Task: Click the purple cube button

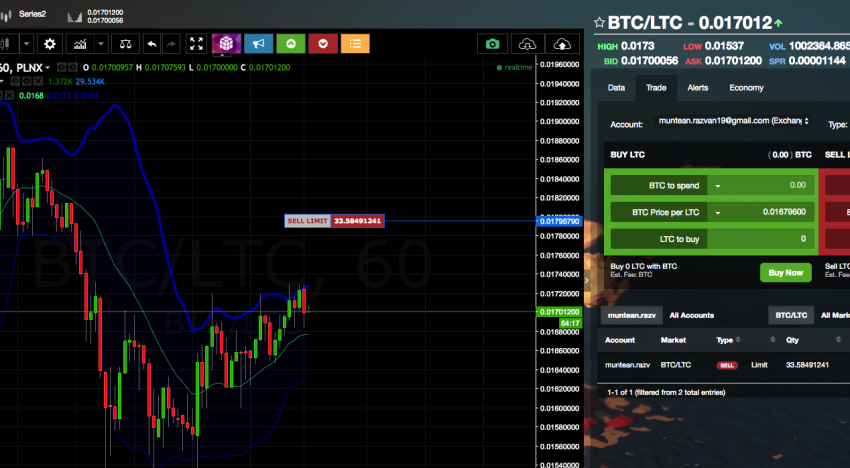Action: pos(226,43)
